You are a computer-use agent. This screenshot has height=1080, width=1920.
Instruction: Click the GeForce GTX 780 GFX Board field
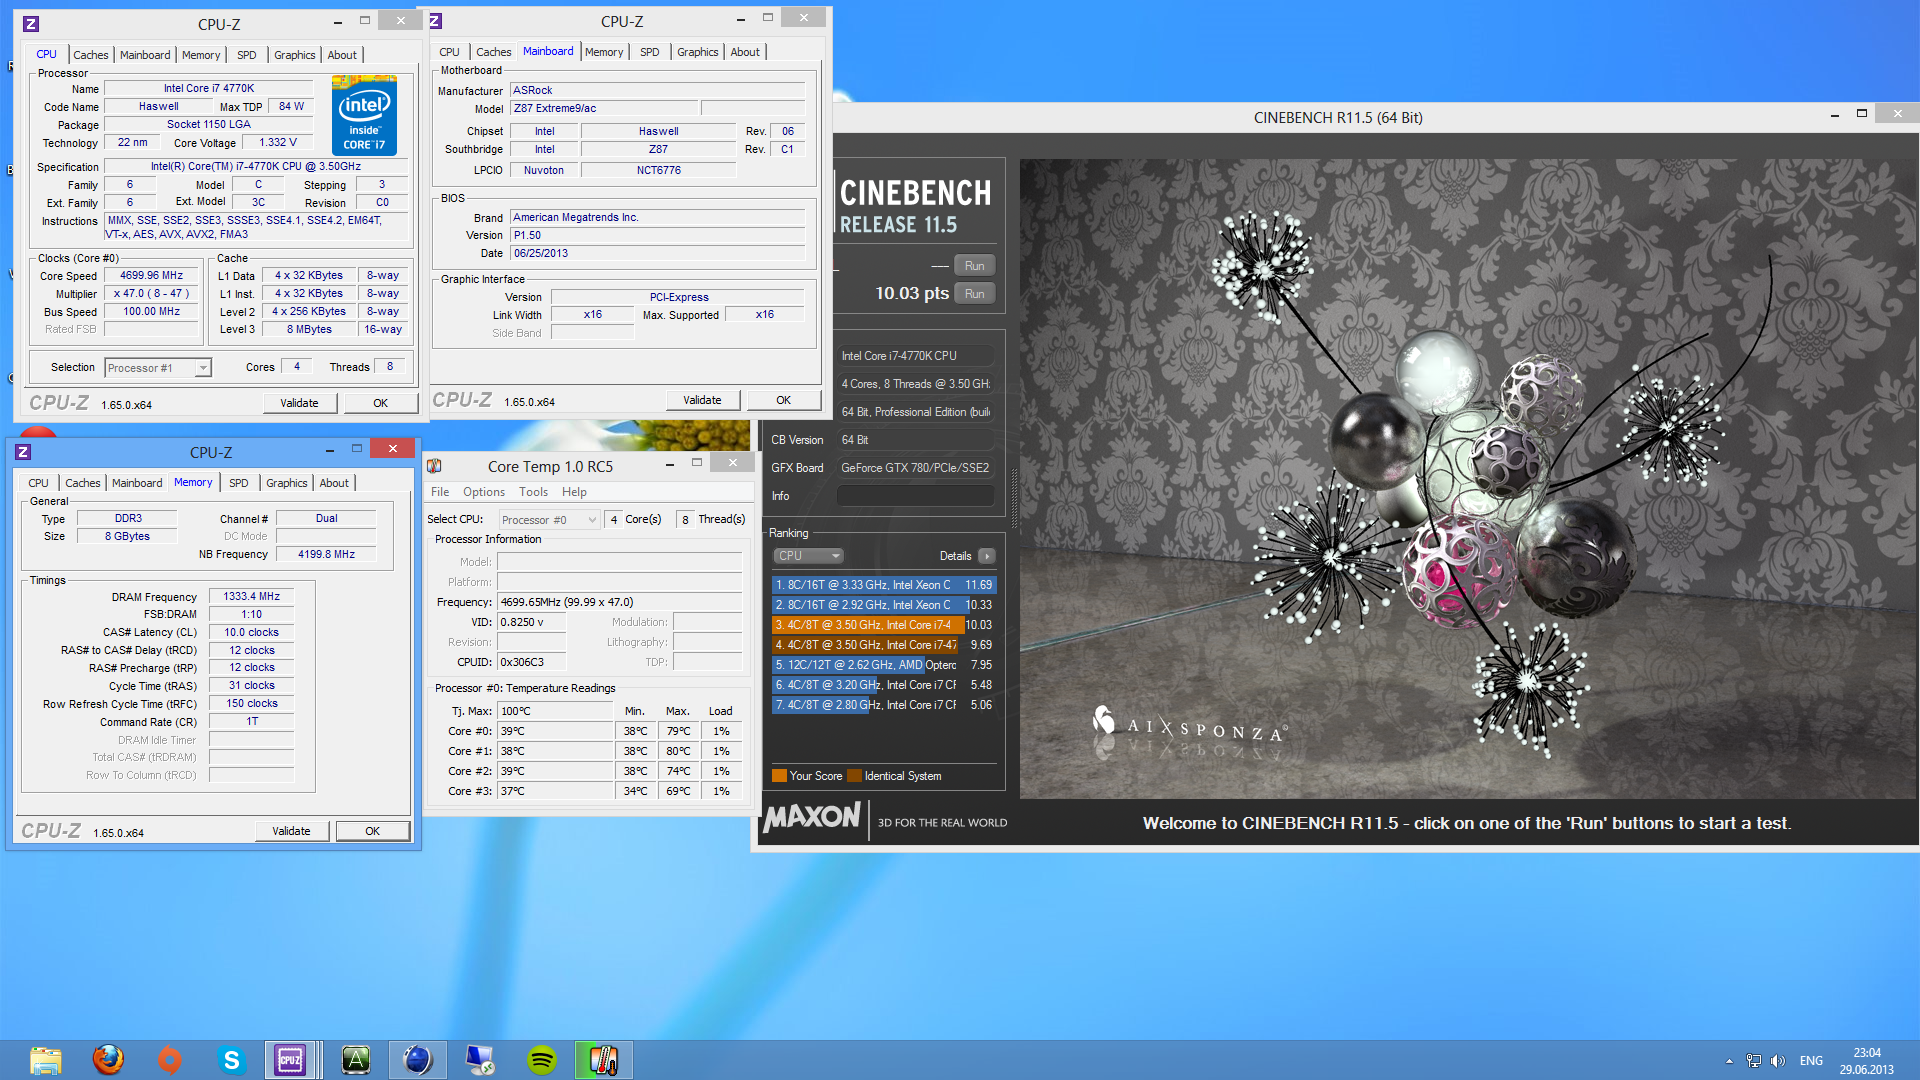point(915,468)
